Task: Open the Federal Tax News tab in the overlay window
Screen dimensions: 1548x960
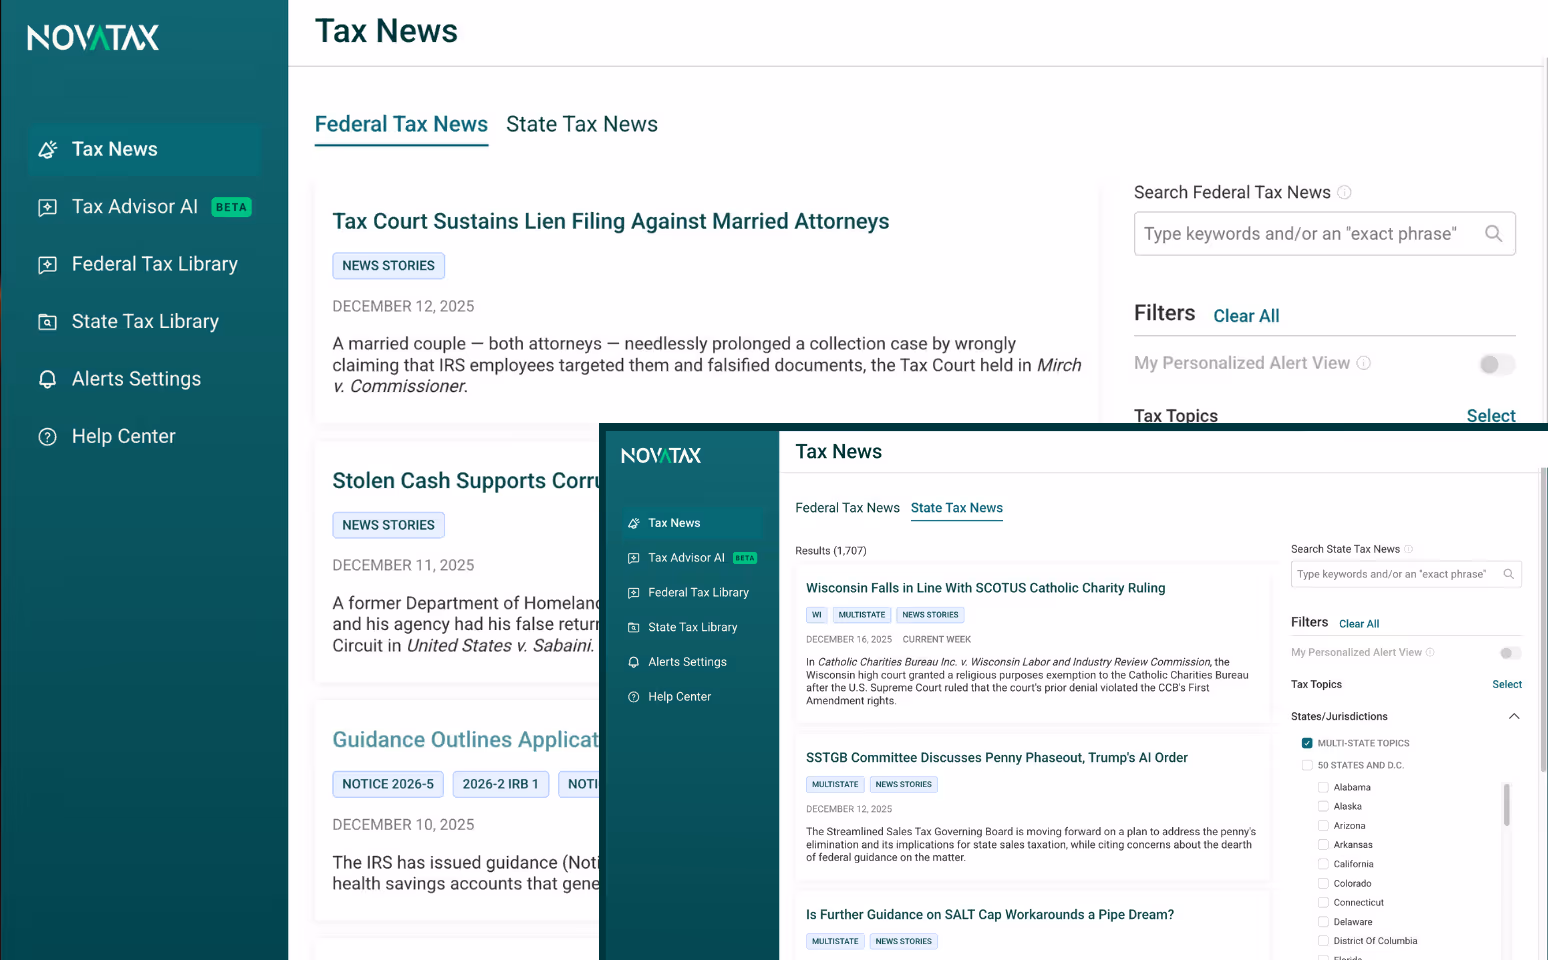Action: [x=847, y=508]
